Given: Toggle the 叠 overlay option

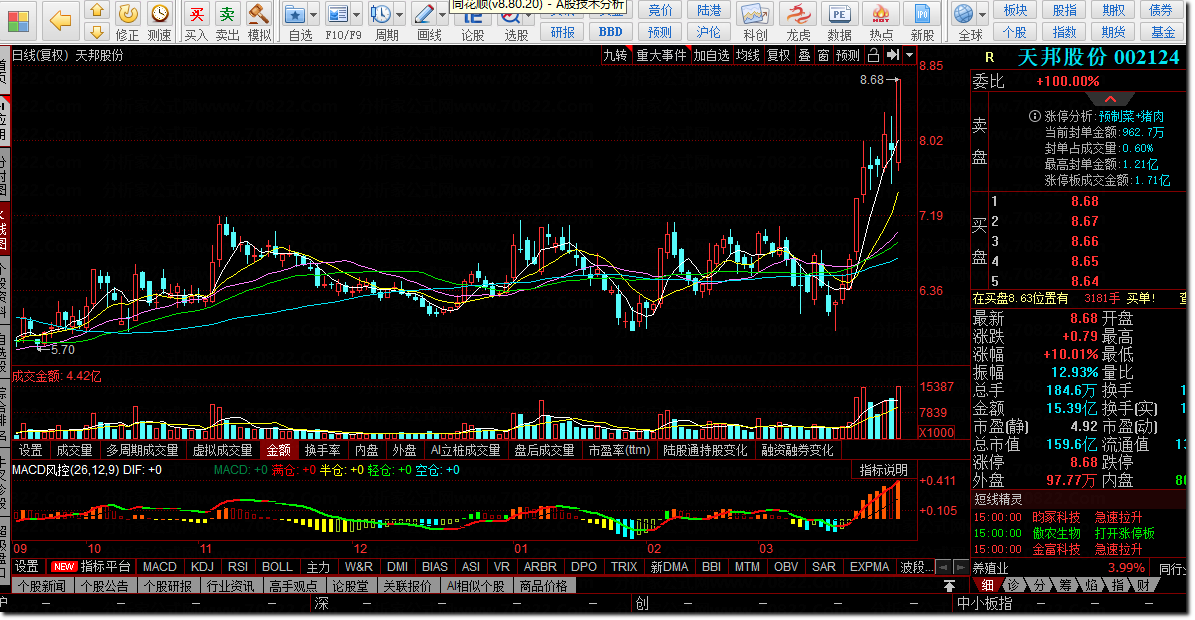Looking at the screenshot, I should (804, 55).
